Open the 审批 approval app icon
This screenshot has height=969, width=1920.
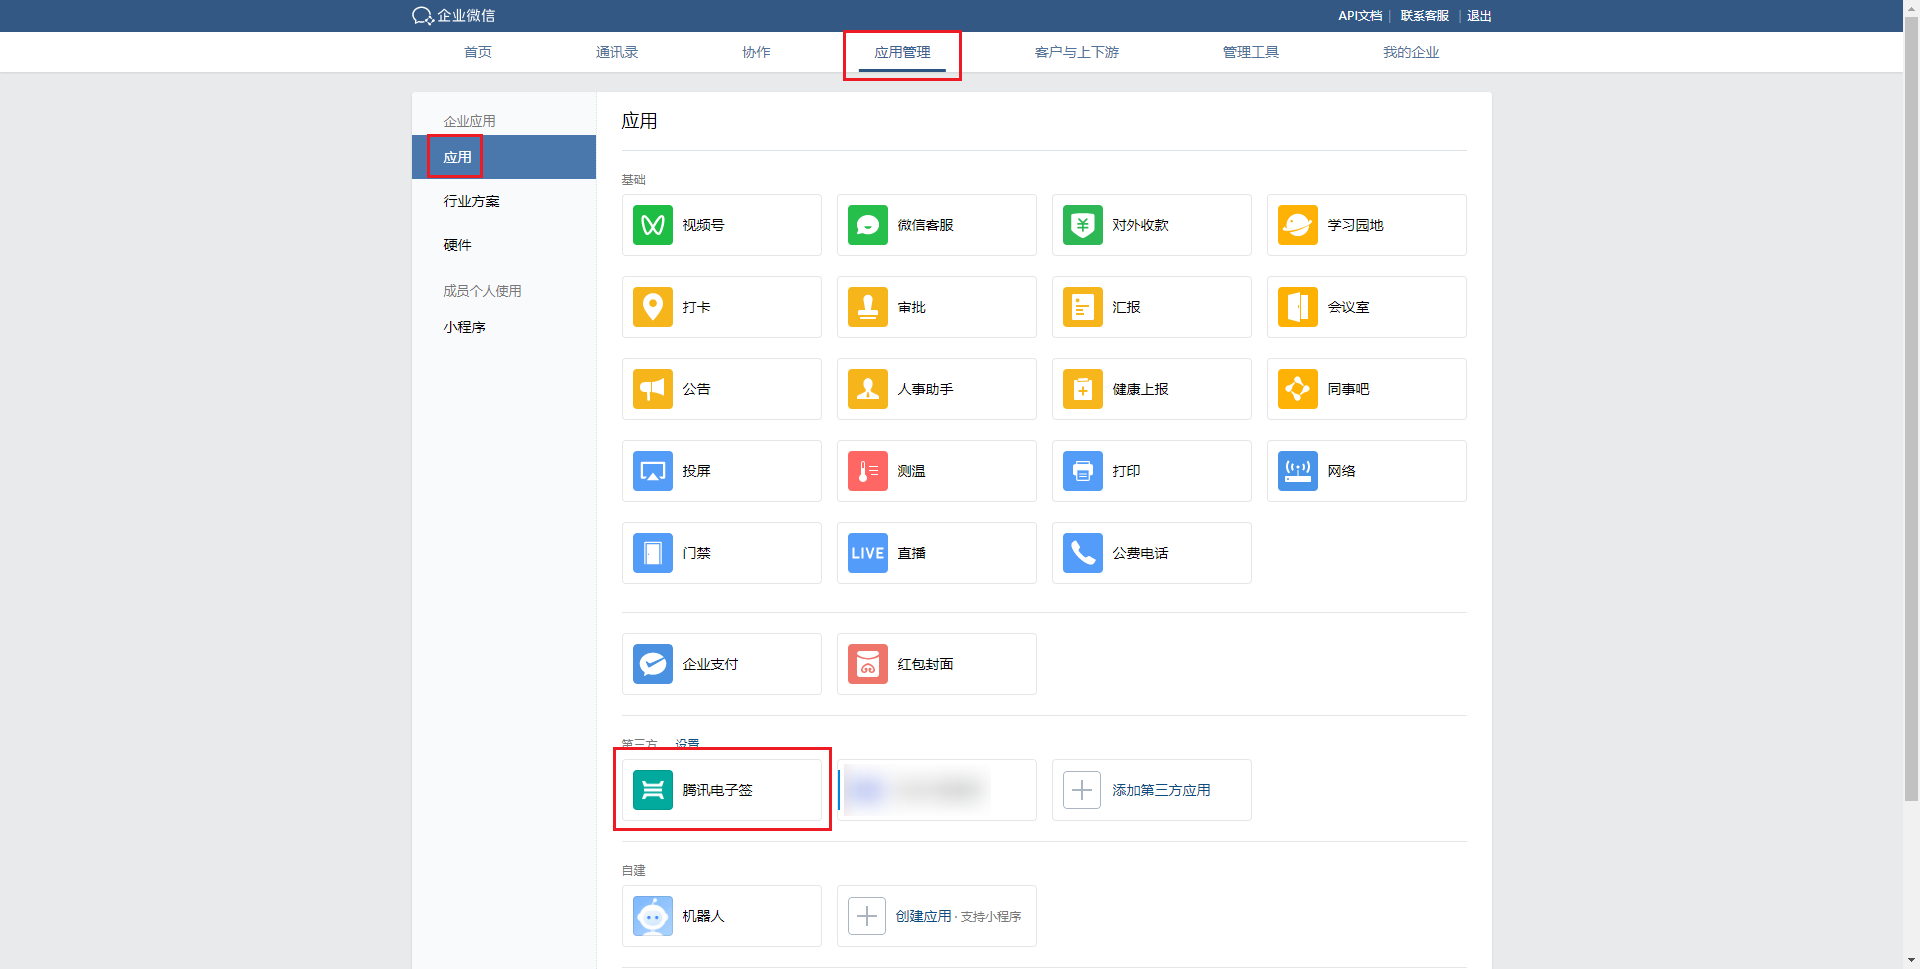click(x=868, y=307)
